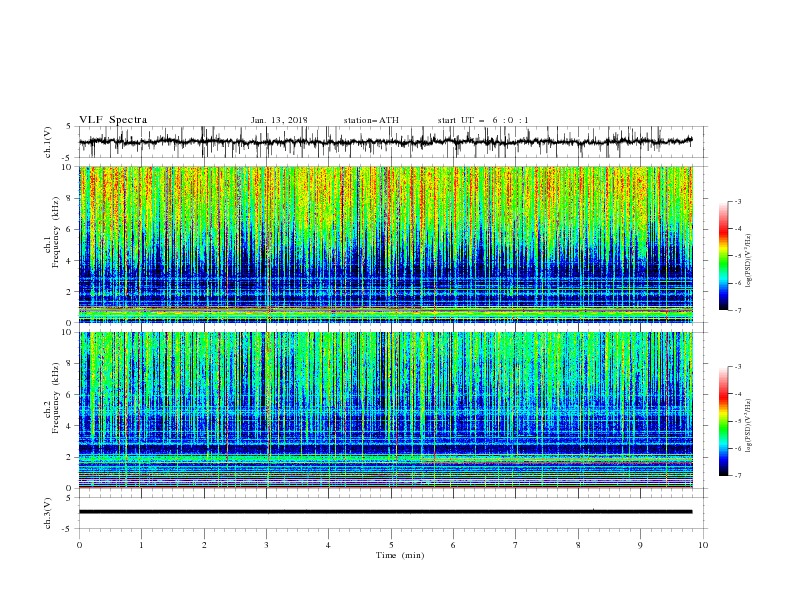Click time axis tick label '3'
Image resolution: width=792 pixels, height=612 pixels.
click(266, 545)
